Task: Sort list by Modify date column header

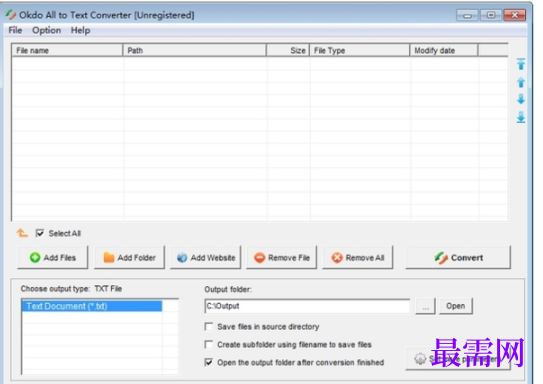Action: [444, 51]
